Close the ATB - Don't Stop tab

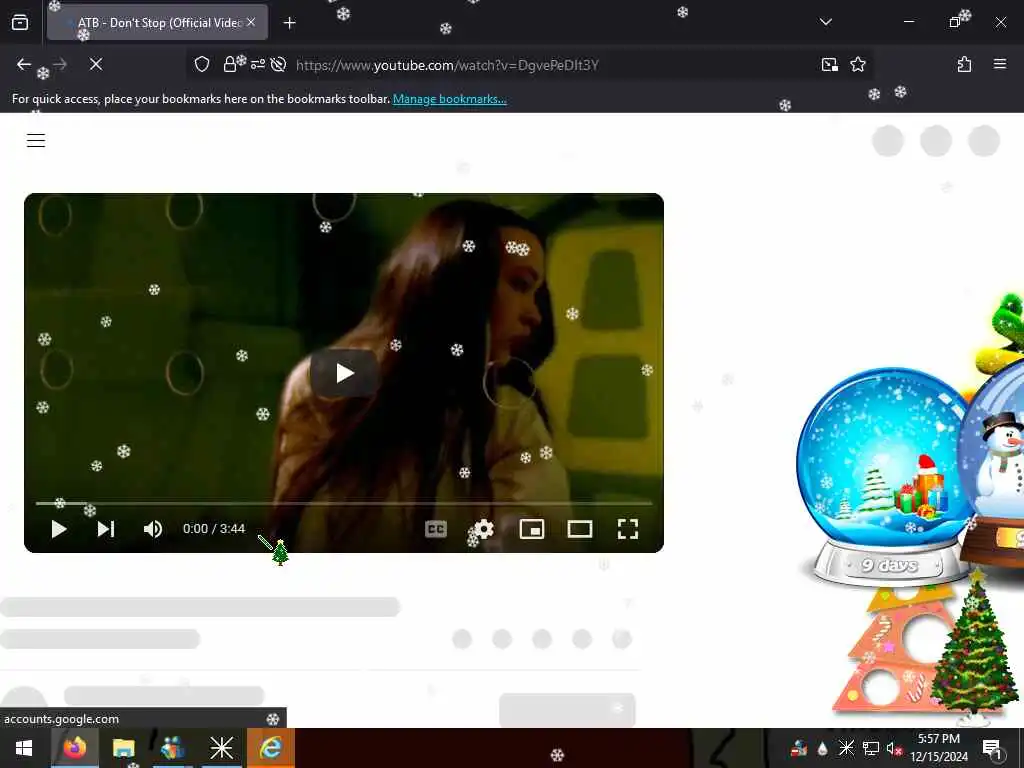tap(251, 22)
